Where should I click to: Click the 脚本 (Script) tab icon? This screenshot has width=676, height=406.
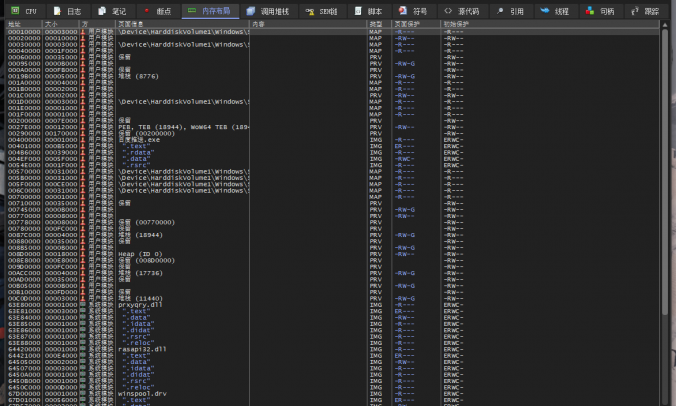(356, 10)
